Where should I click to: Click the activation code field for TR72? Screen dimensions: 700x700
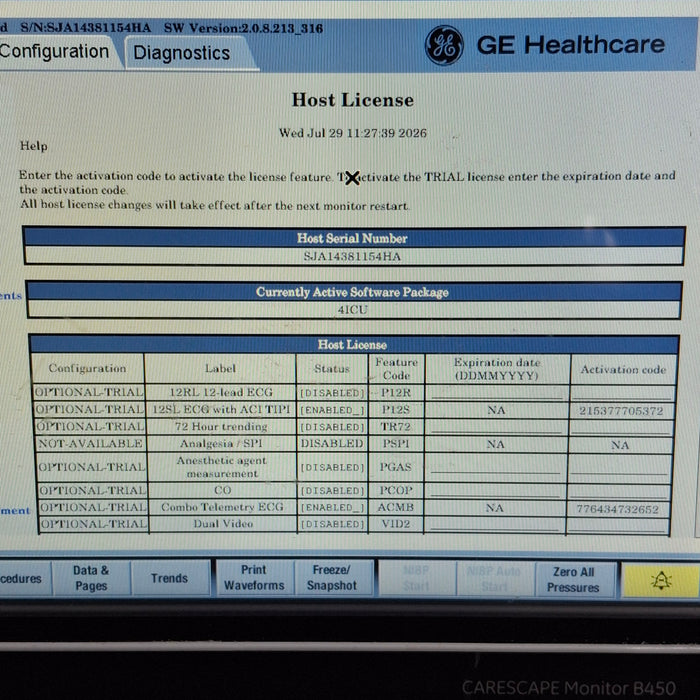click(621, 428)
